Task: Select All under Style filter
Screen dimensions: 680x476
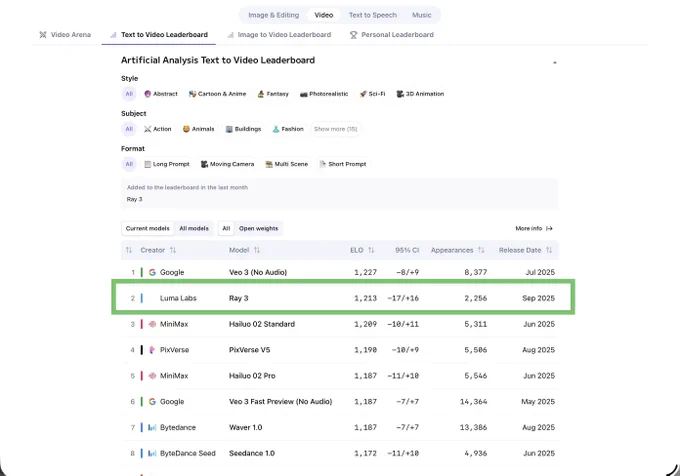Action: pyautogui.click(x=129, y=94)
